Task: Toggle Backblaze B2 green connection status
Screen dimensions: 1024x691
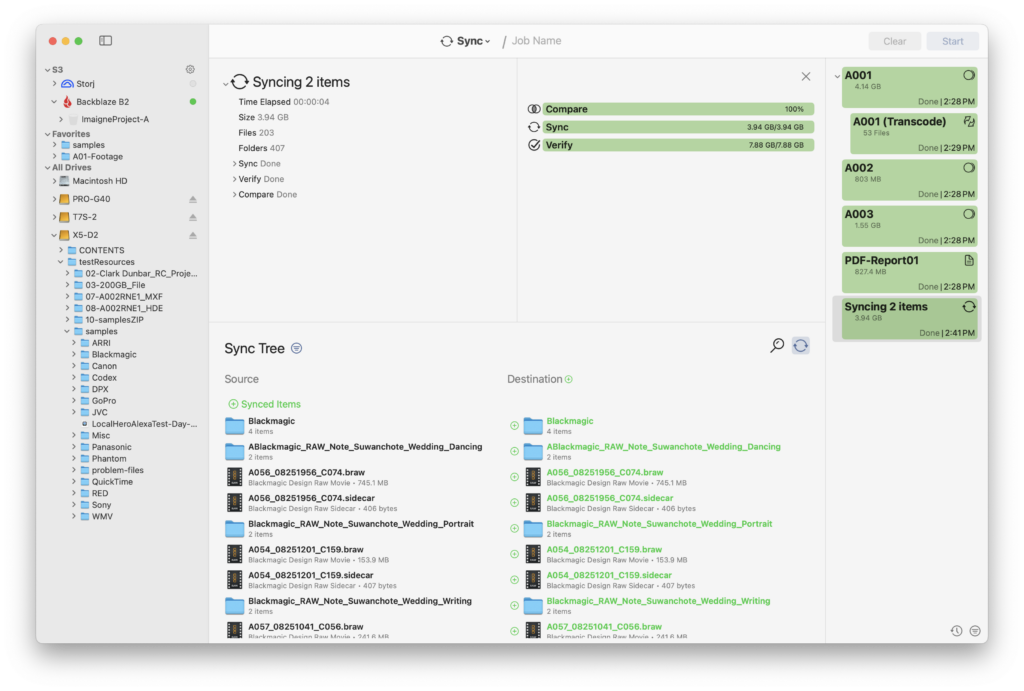Action: point(193,101)
